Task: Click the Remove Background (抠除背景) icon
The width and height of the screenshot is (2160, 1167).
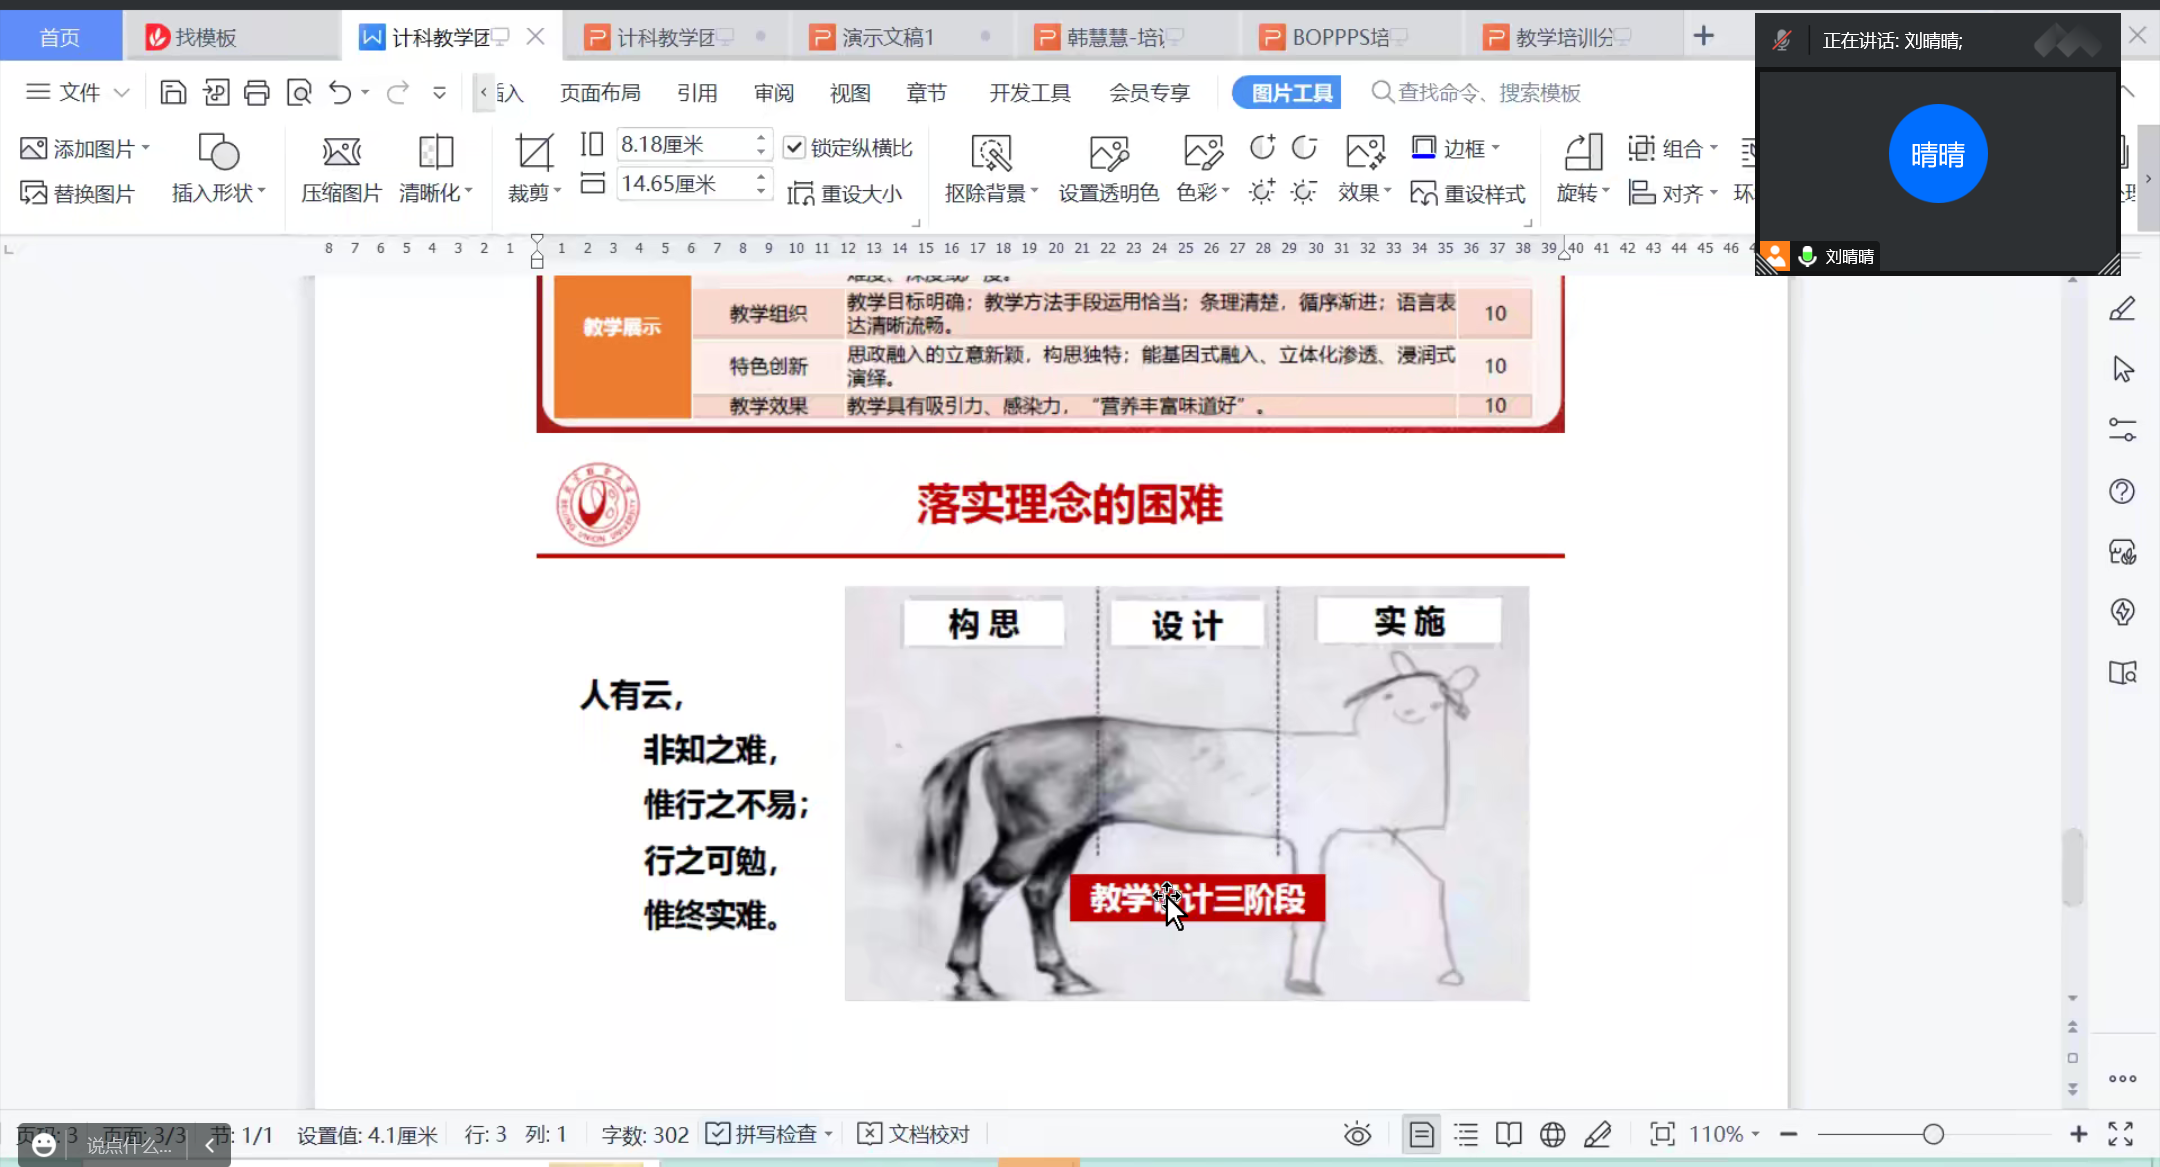Action: coord(991,153)
